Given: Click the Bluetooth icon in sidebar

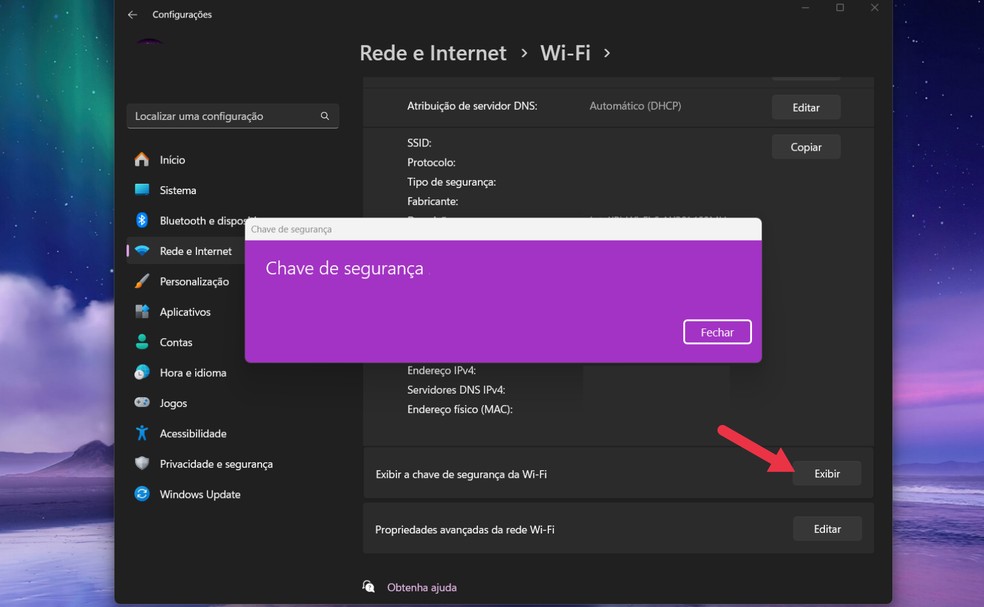Looking at the screenshot, I should click(x=142, y=220).
